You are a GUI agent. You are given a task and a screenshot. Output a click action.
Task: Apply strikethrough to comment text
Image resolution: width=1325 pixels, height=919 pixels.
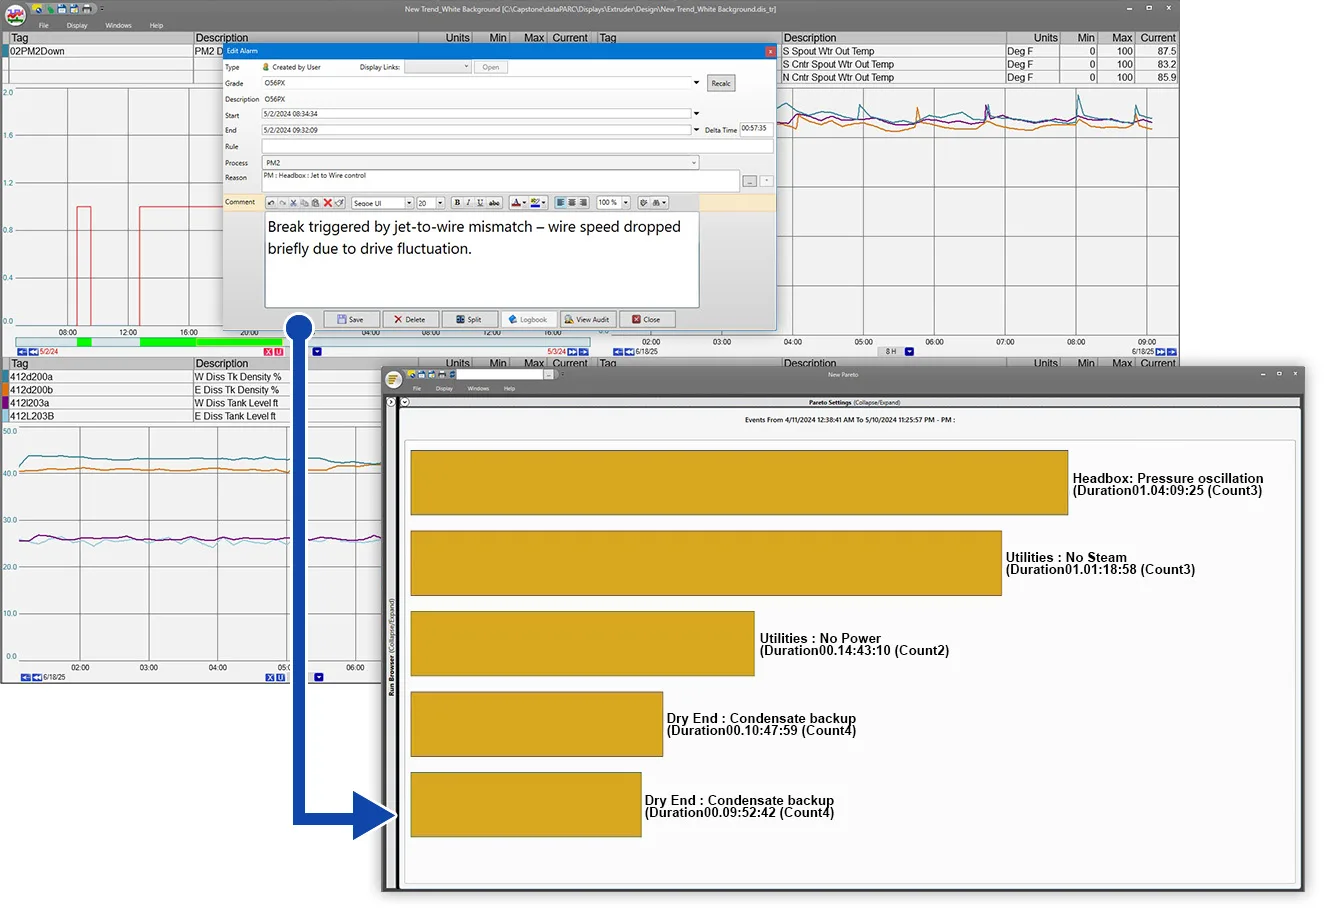tap(494, 203)
